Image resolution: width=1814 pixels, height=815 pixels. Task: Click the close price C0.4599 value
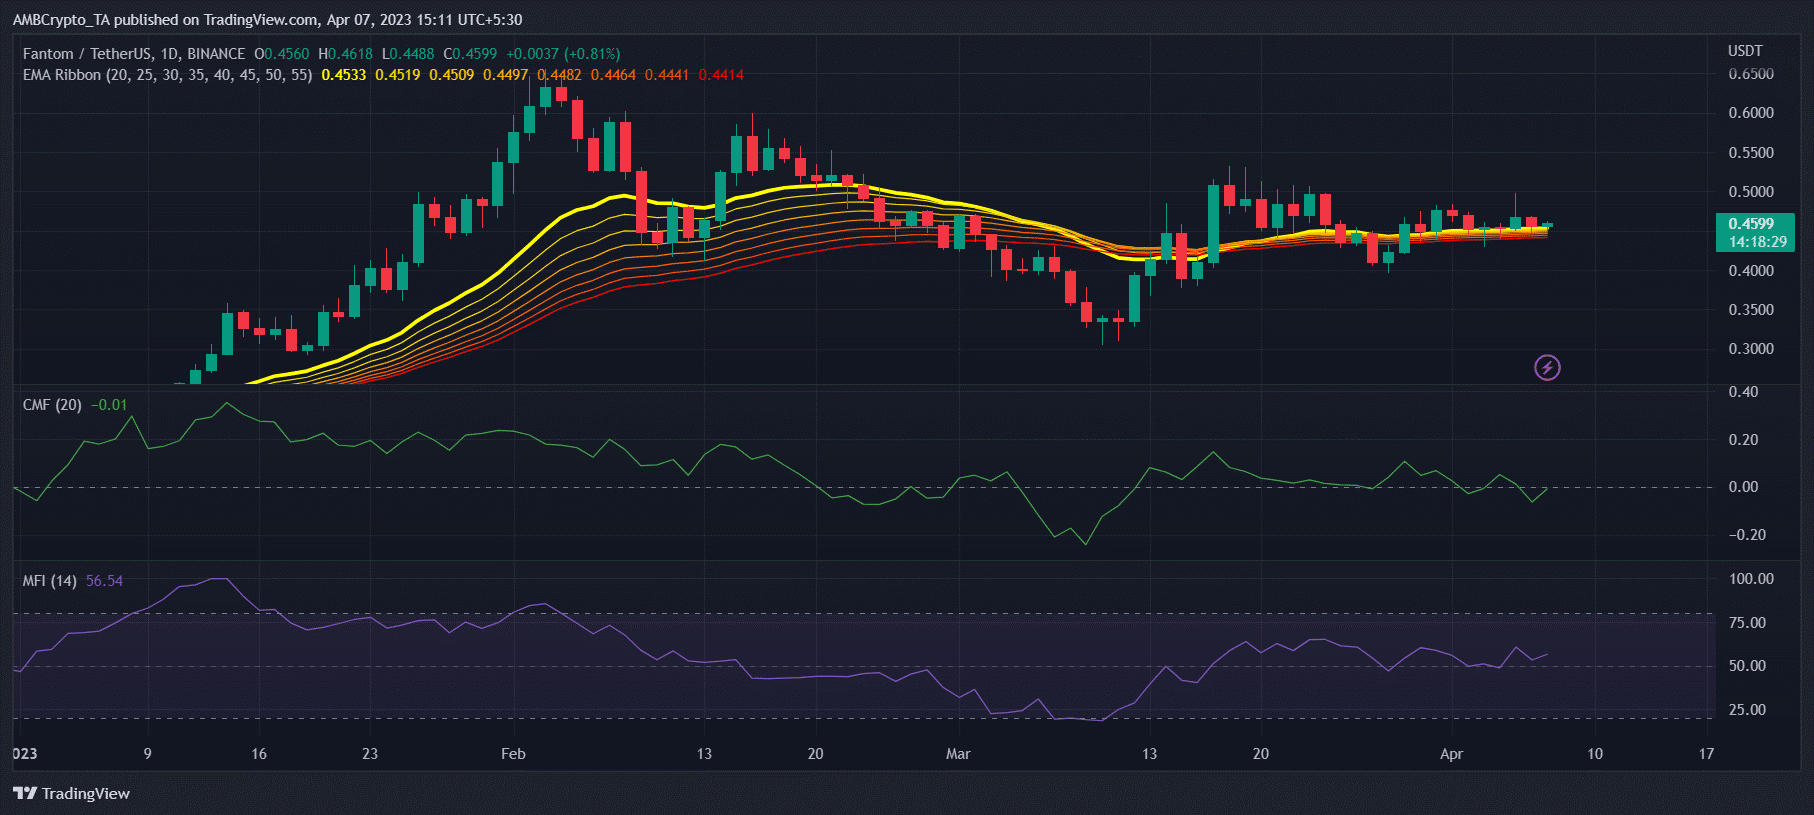[x=470, y=54]
